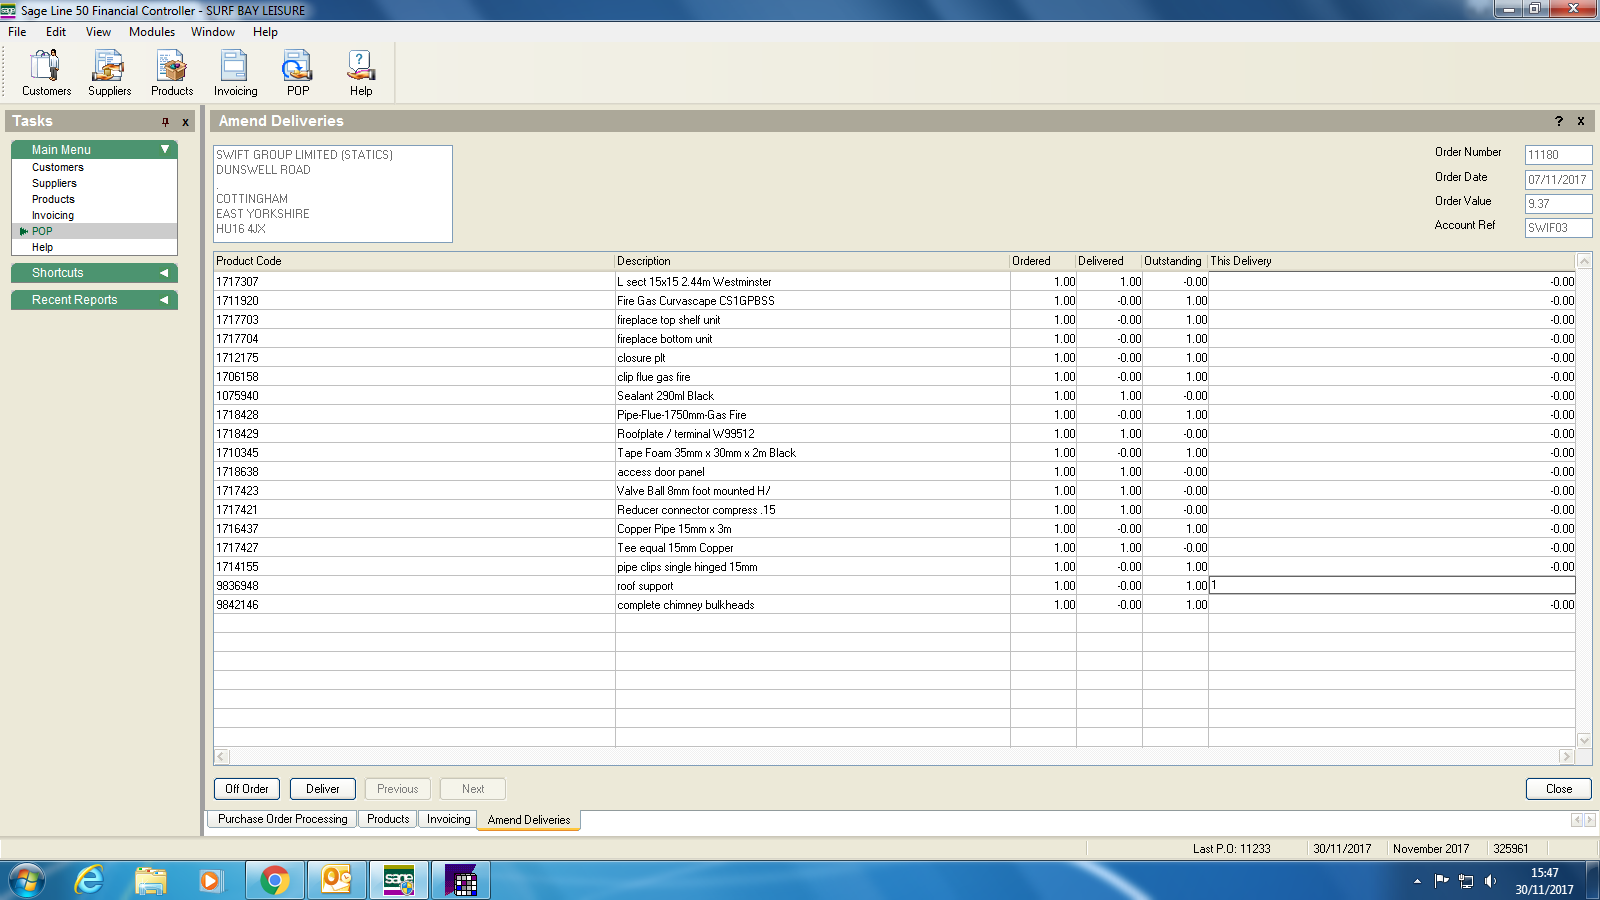The width and height of the screenshot is (1600, 900).
Task: Show hidden system tray icons
Action: pos(1417,881)
